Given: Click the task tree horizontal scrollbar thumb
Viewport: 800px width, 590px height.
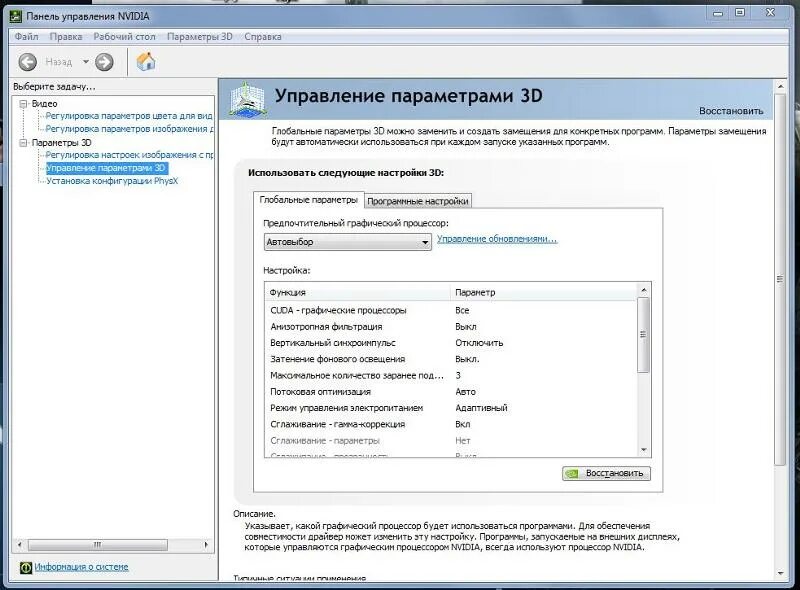Looking at the screenshot, I should click(x=97, y=545).
